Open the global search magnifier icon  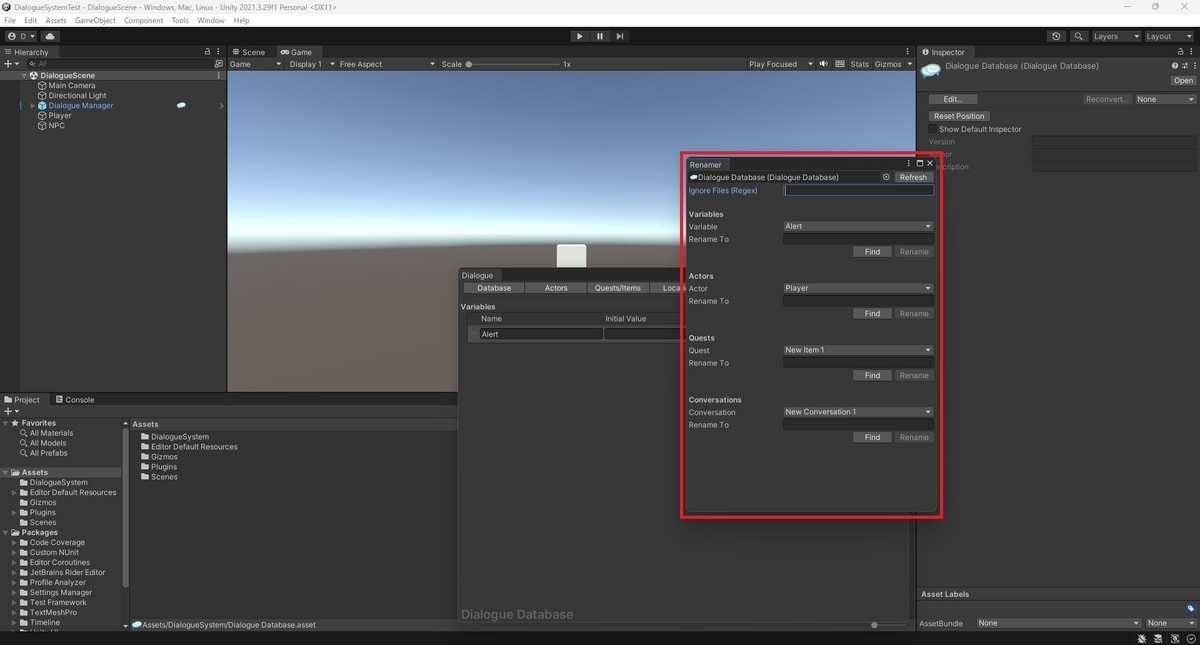tap(1078, 36)
